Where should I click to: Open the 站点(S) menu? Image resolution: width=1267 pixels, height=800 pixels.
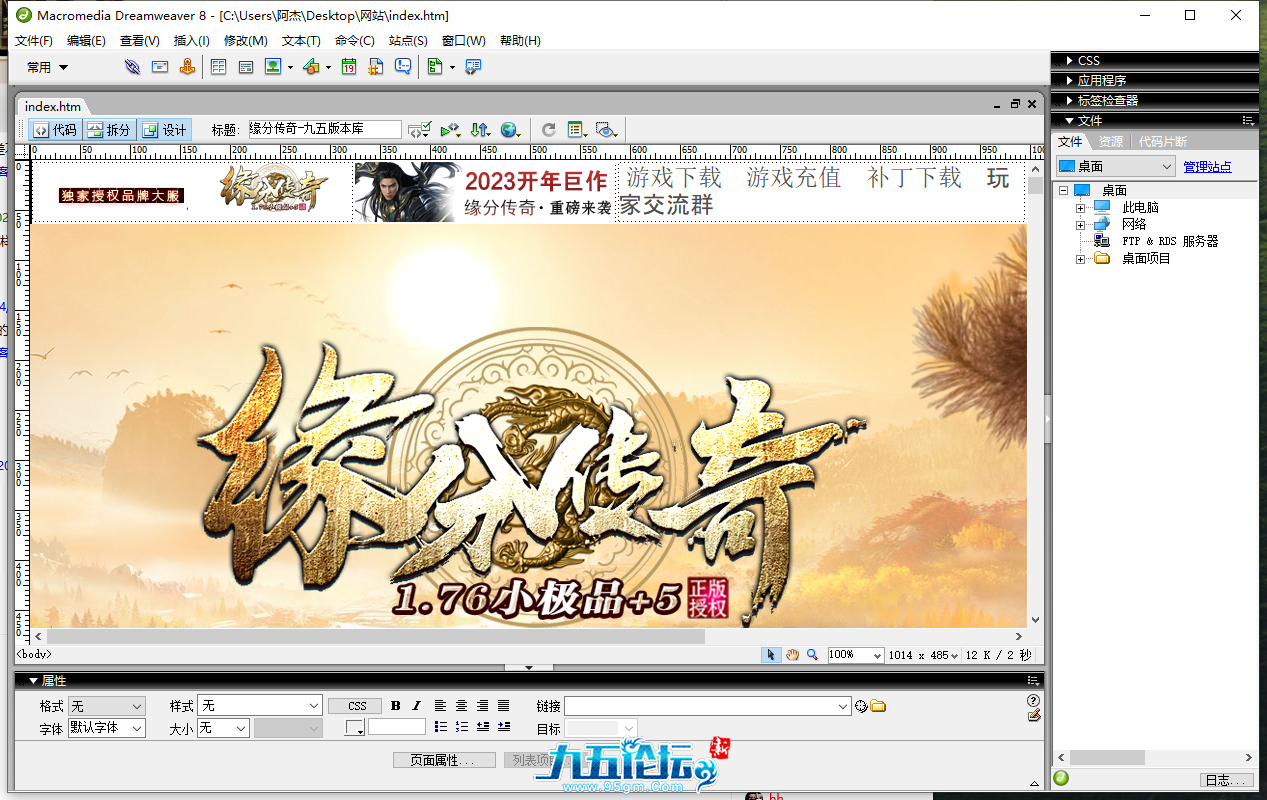click(x=408, y=41)
